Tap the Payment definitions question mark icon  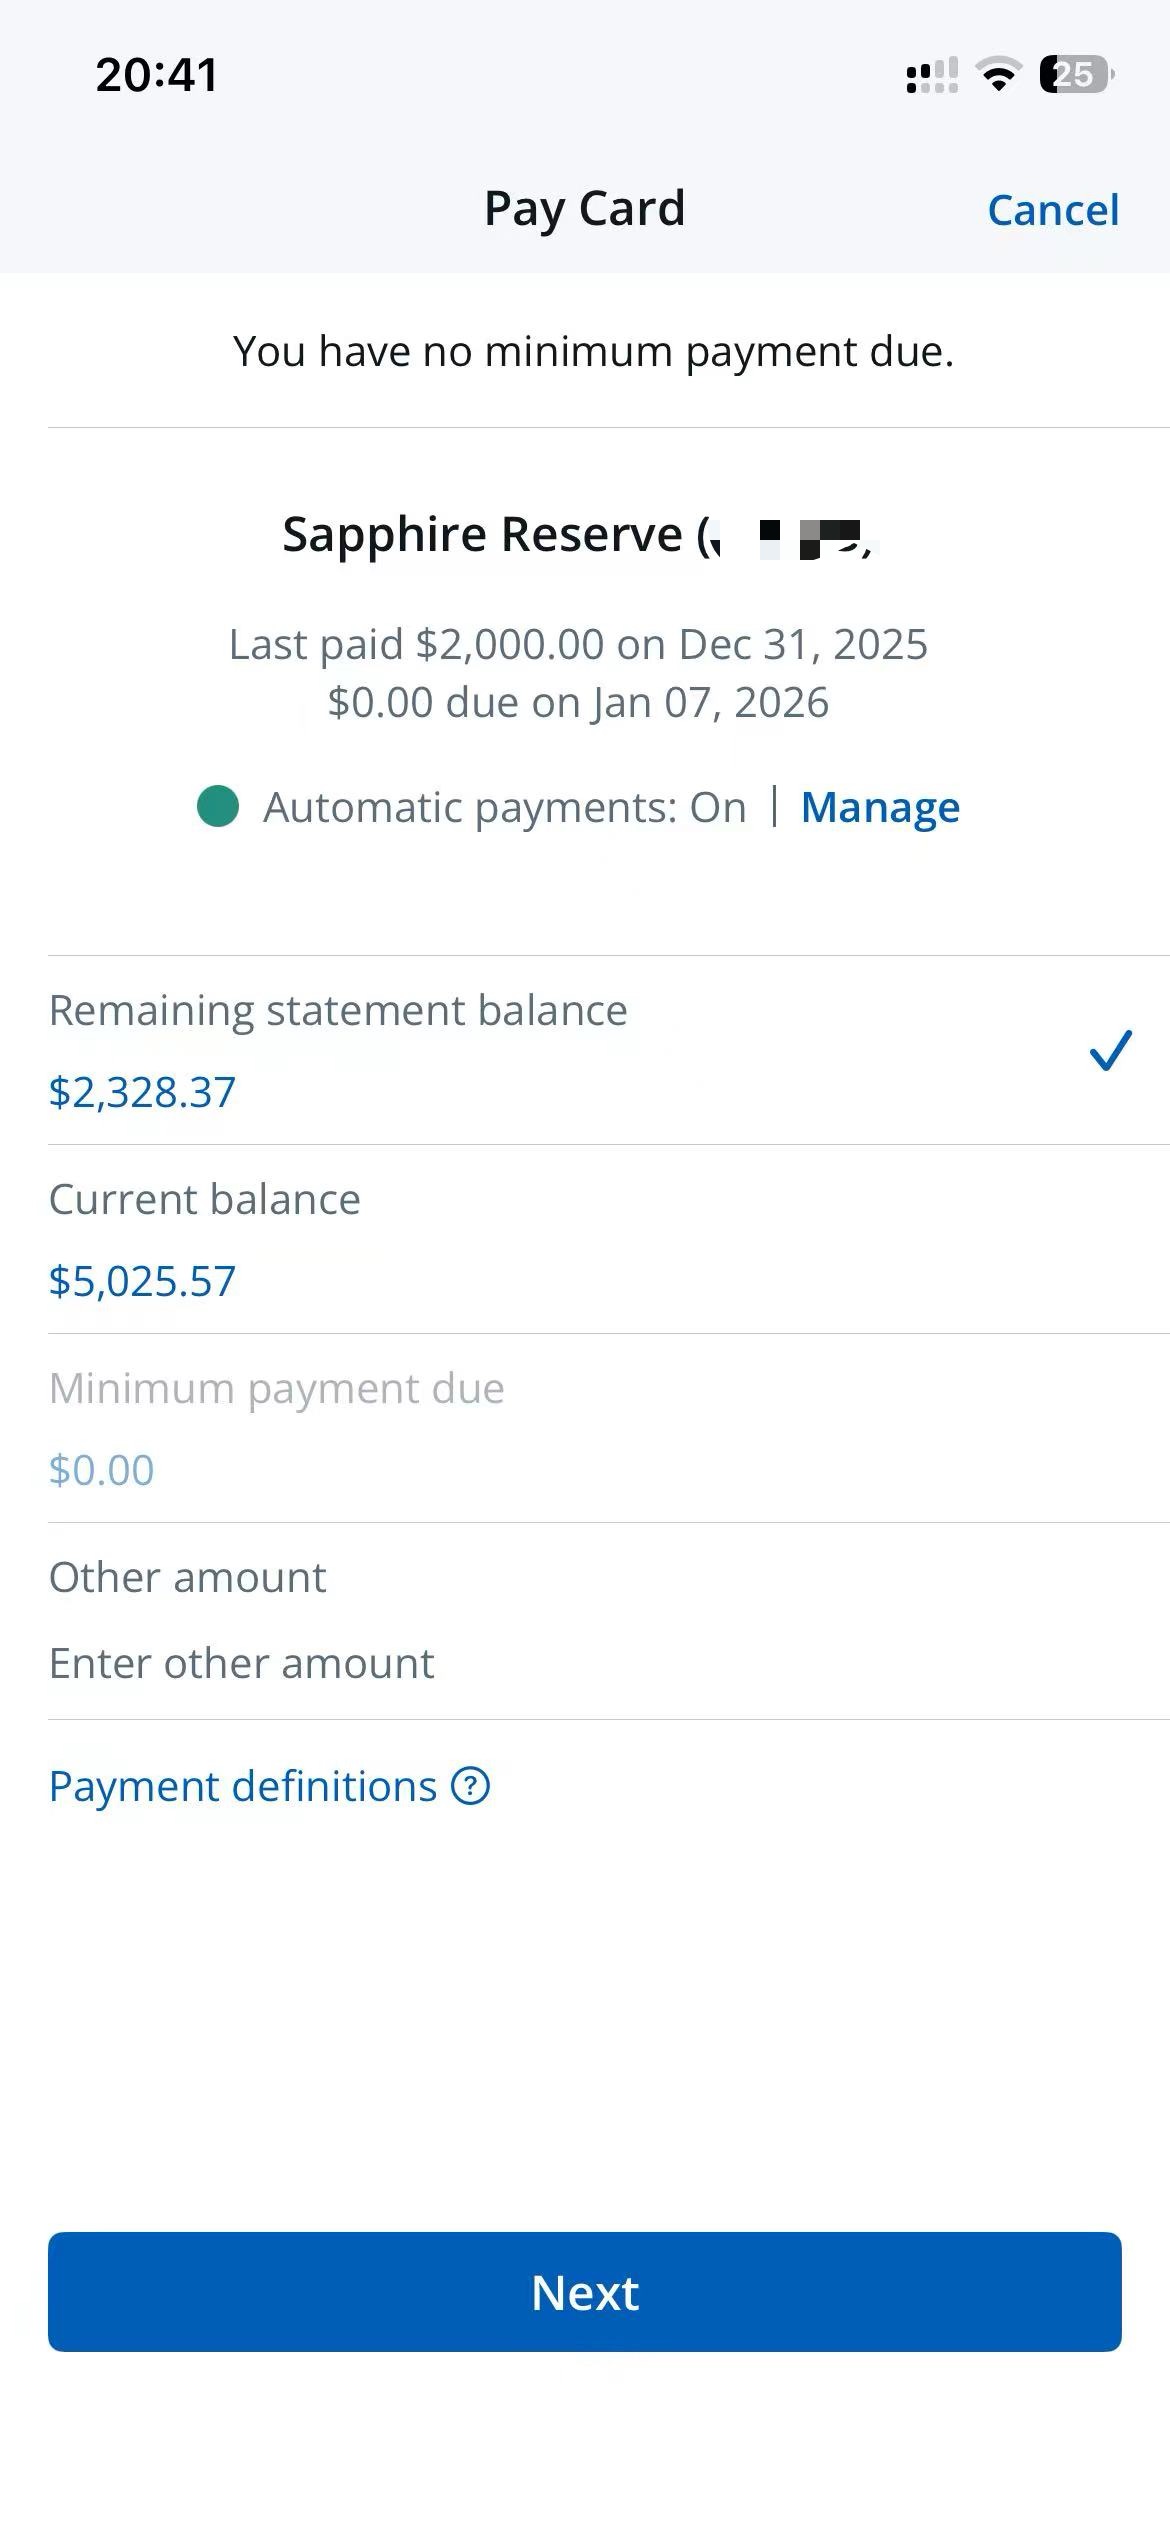pos(470,1786)
